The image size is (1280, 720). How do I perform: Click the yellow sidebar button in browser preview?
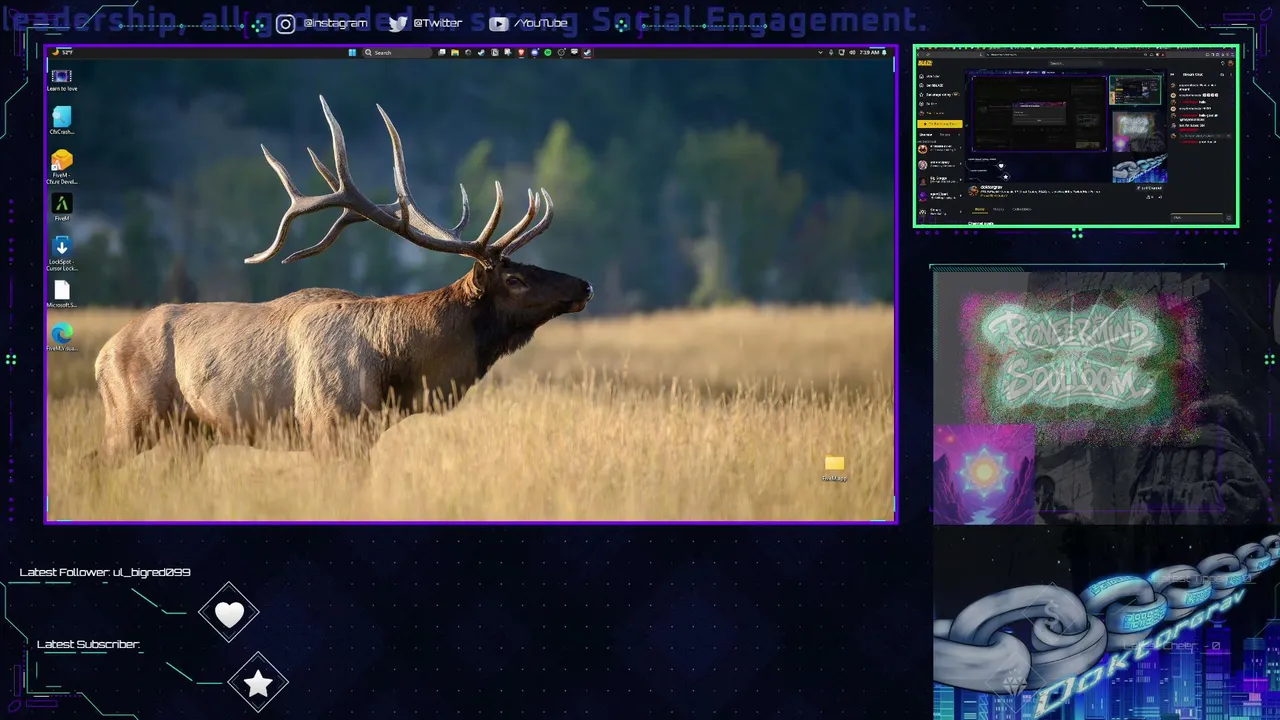tap(940, 124)
